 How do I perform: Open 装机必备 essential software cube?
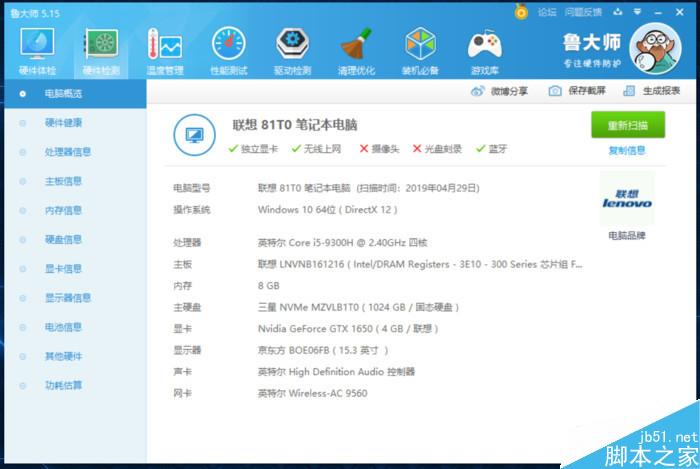[x=420, y=51]
